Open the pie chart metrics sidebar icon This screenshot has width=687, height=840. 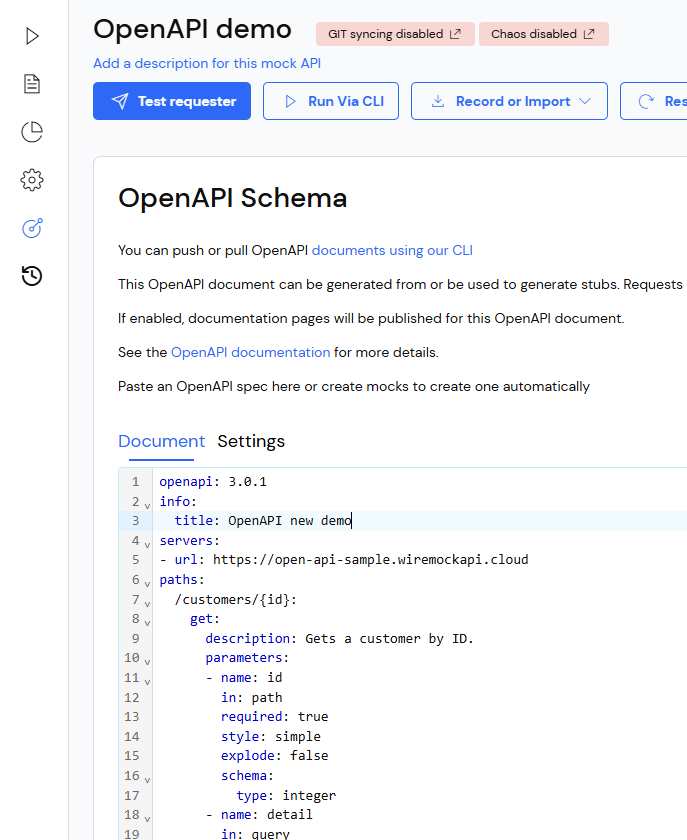31,132
